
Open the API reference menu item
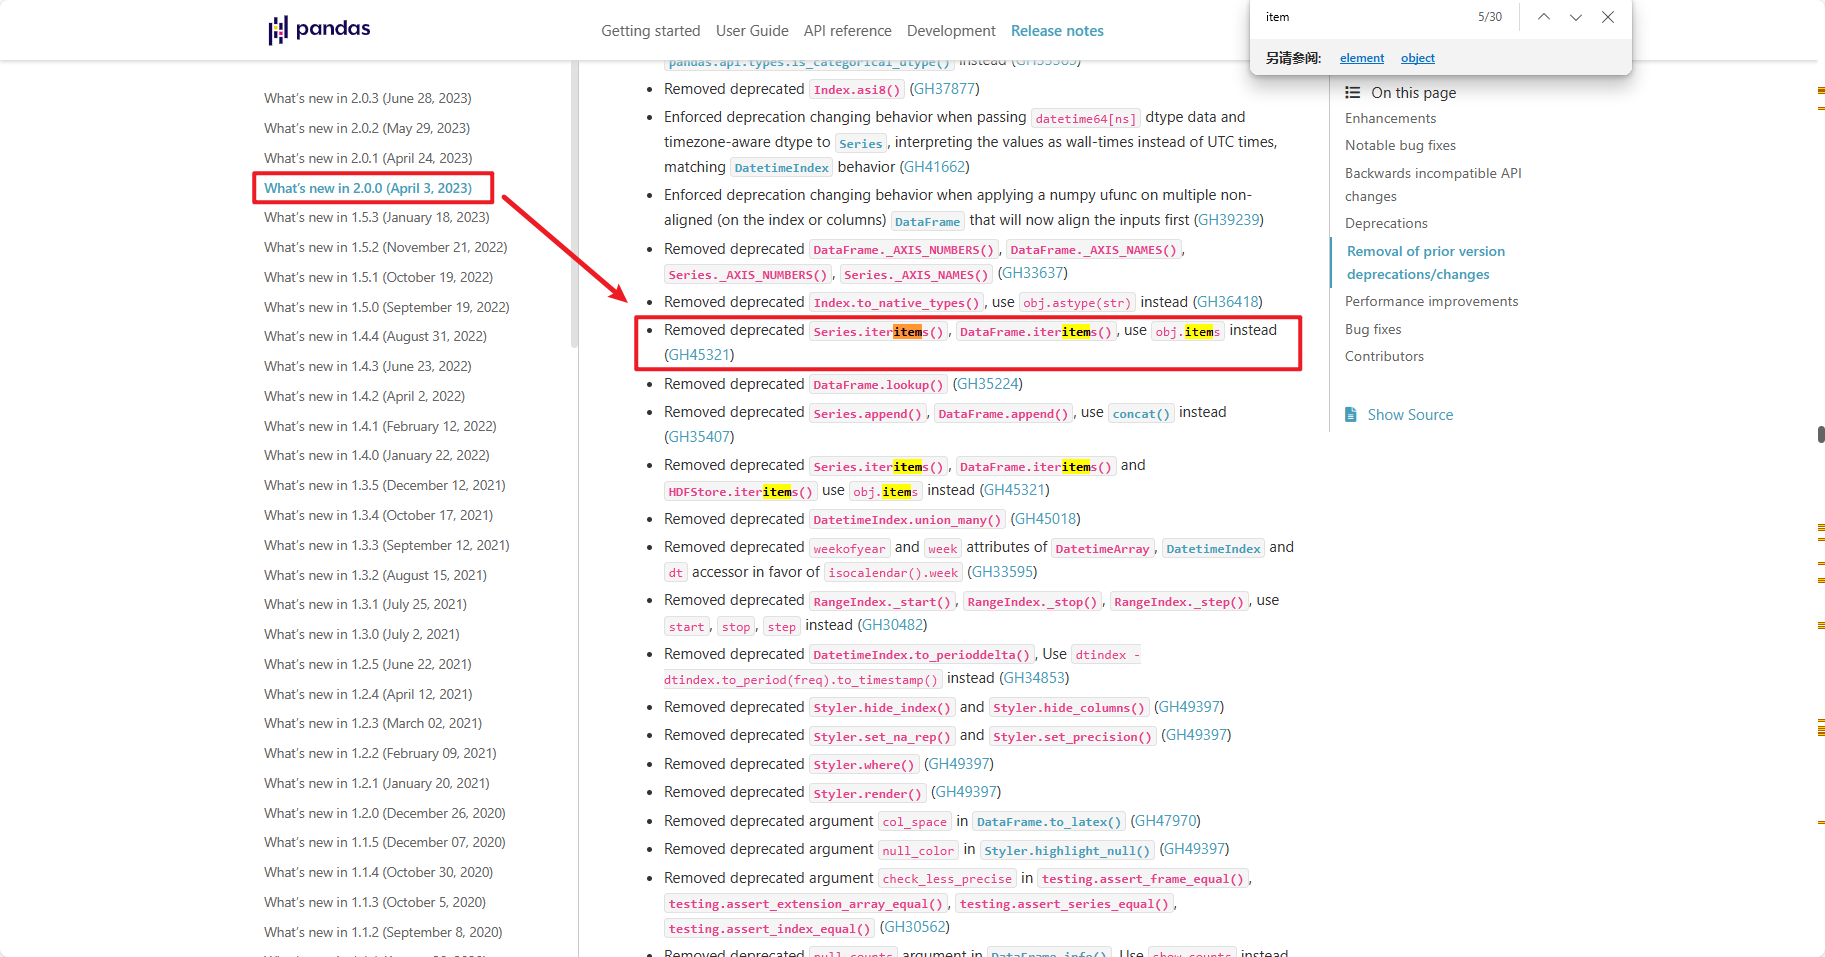(847, 31)
